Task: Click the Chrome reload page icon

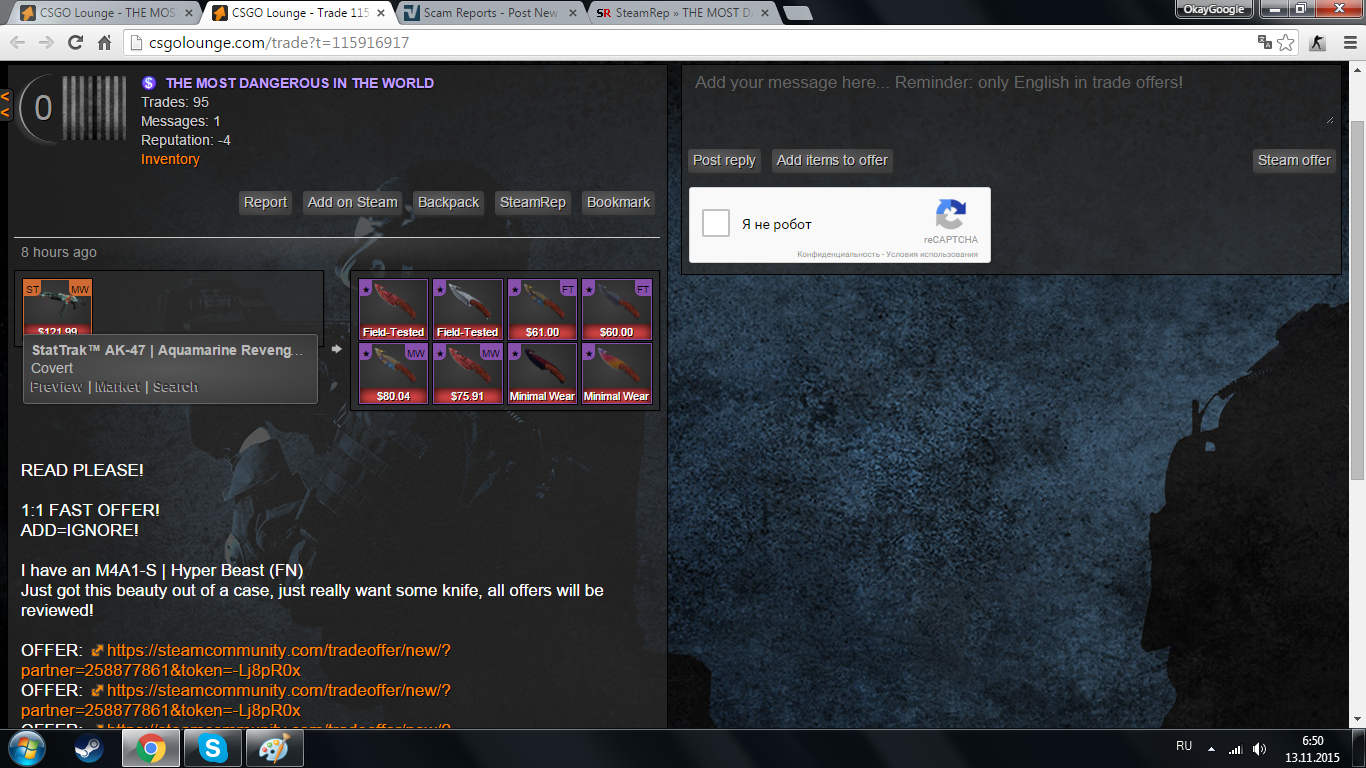Action: click(x=75, y=43)
